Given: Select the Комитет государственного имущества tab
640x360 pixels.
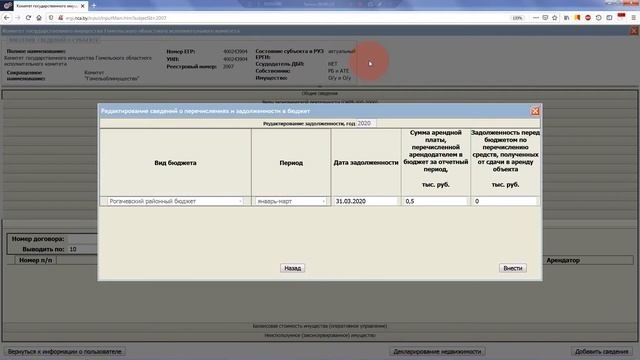Looking at the screenshot, I should (x=46, y=6).
